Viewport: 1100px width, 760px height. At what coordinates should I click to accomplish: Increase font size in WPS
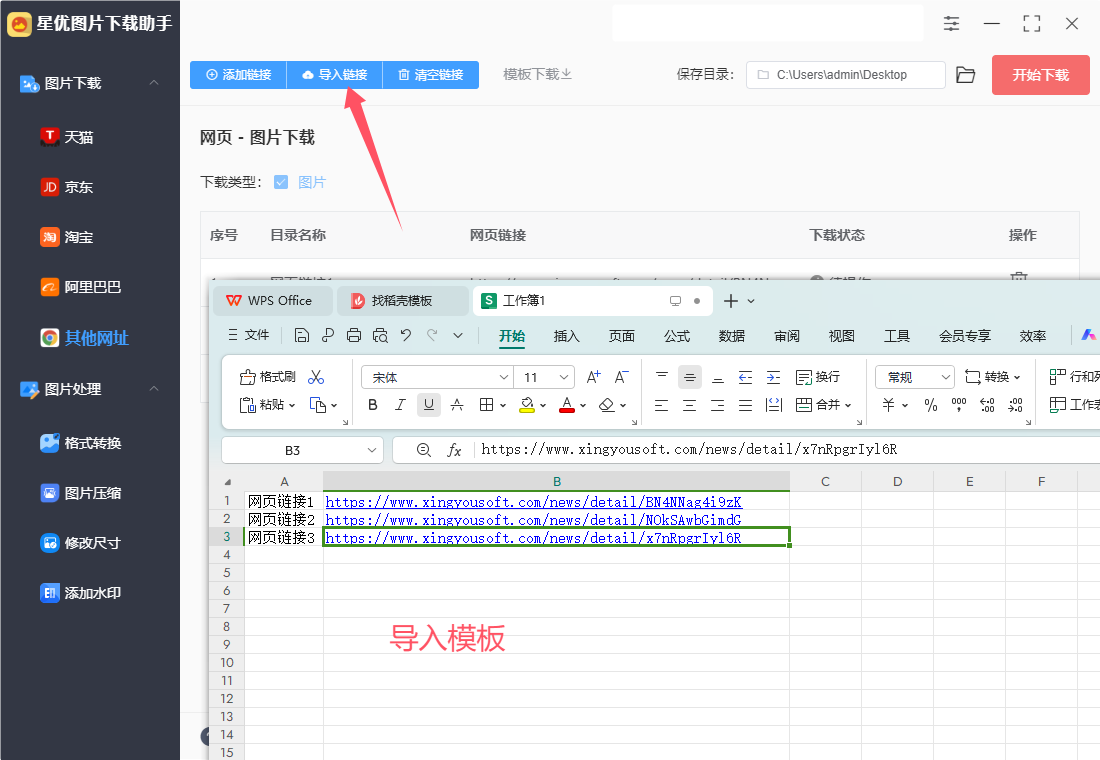tap(593, 377)
